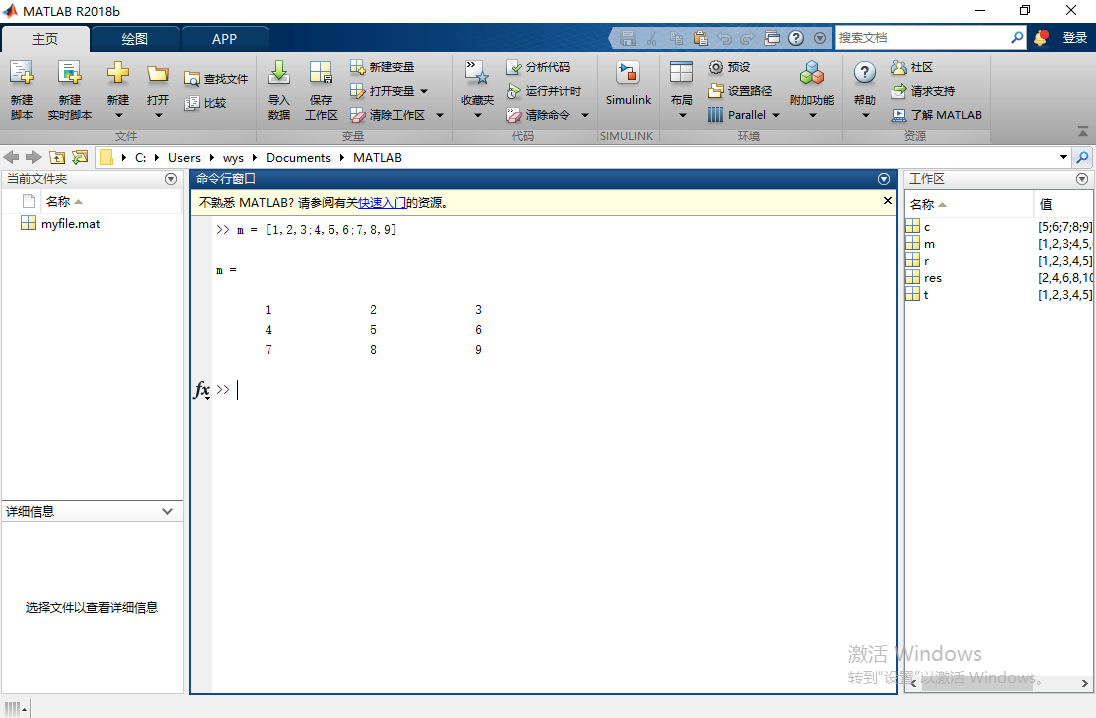
Task: Expand the Open Variable dropdown arrow
Action: click(x=424, y=91)
